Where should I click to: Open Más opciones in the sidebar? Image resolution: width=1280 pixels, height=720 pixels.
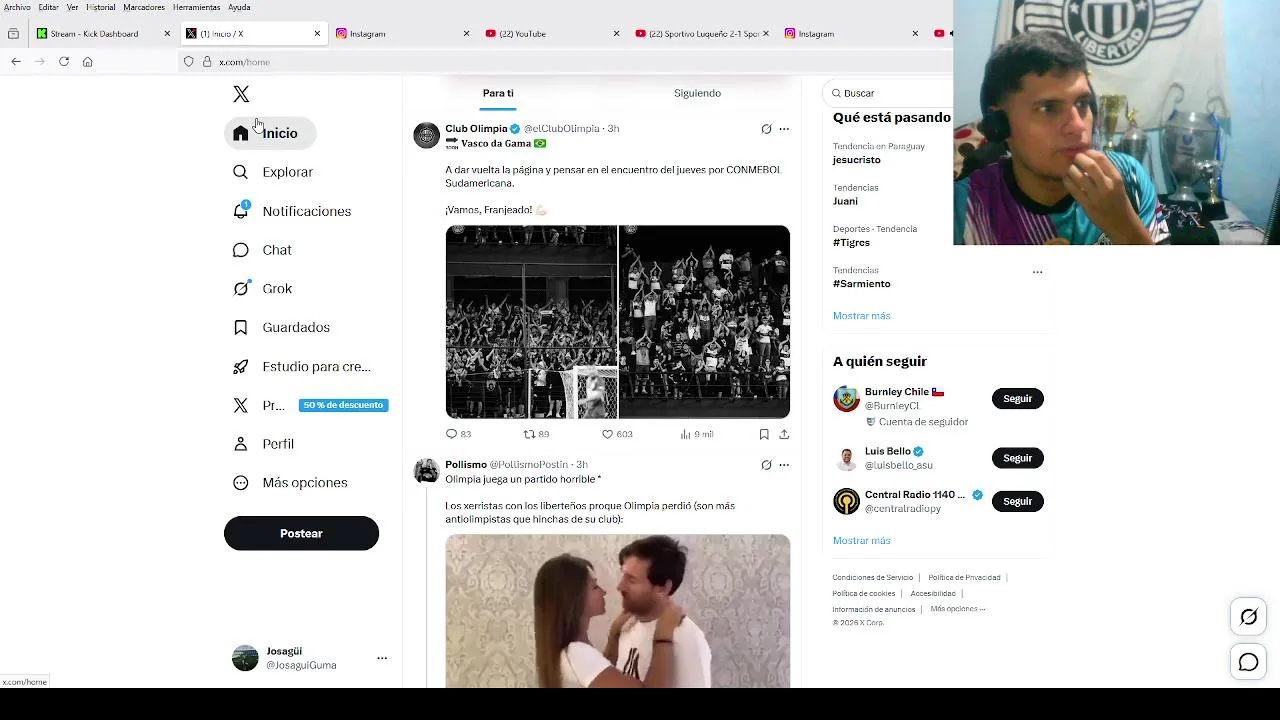pyautogui.click(x=290, y=483)
